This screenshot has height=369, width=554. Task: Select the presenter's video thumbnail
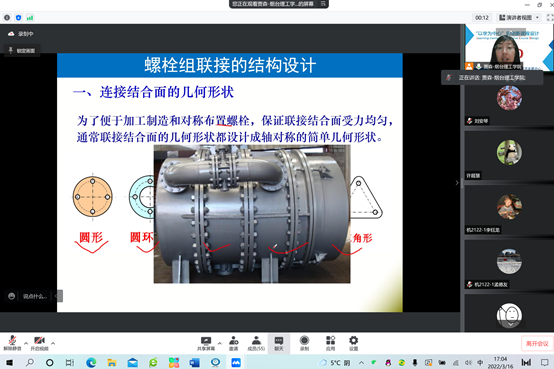click(509, 47)
